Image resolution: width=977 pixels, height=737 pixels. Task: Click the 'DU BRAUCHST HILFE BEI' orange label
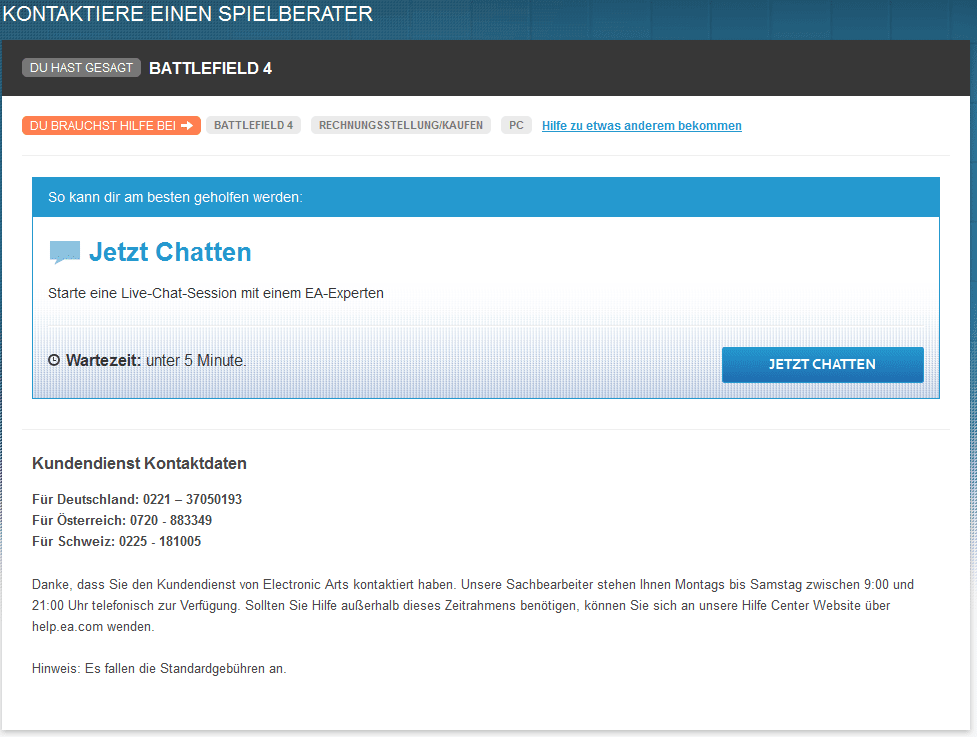pos(112,125)
